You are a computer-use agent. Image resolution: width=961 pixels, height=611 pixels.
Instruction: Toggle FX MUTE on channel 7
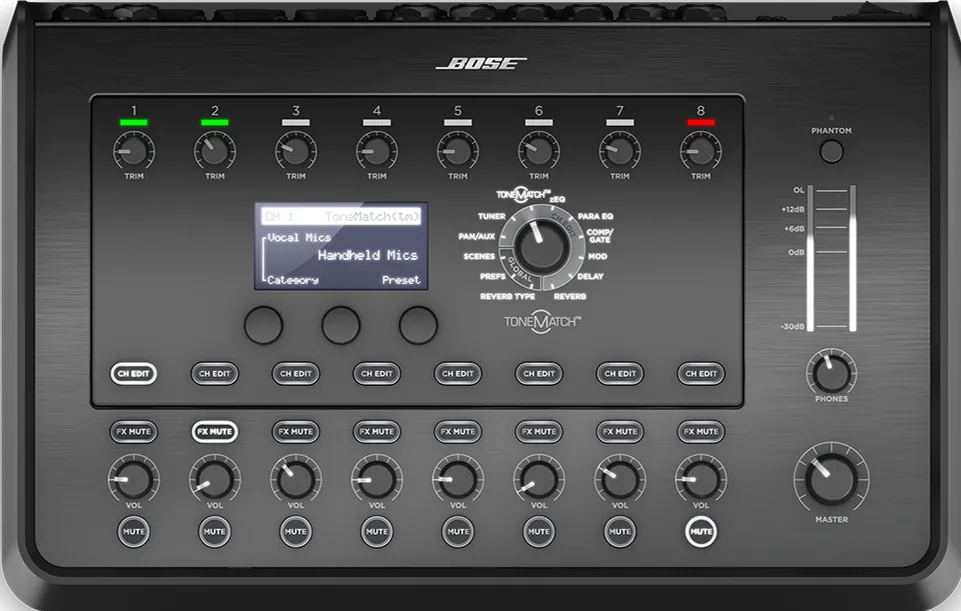(x=620, y=431)
